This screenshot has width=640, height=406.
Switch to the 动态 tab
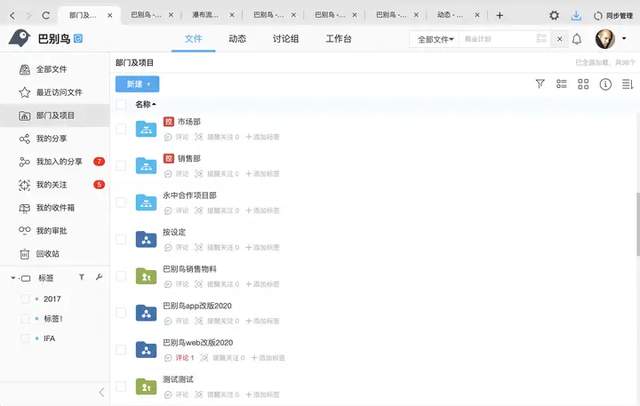pyautogui.click(x=237, y=39)
